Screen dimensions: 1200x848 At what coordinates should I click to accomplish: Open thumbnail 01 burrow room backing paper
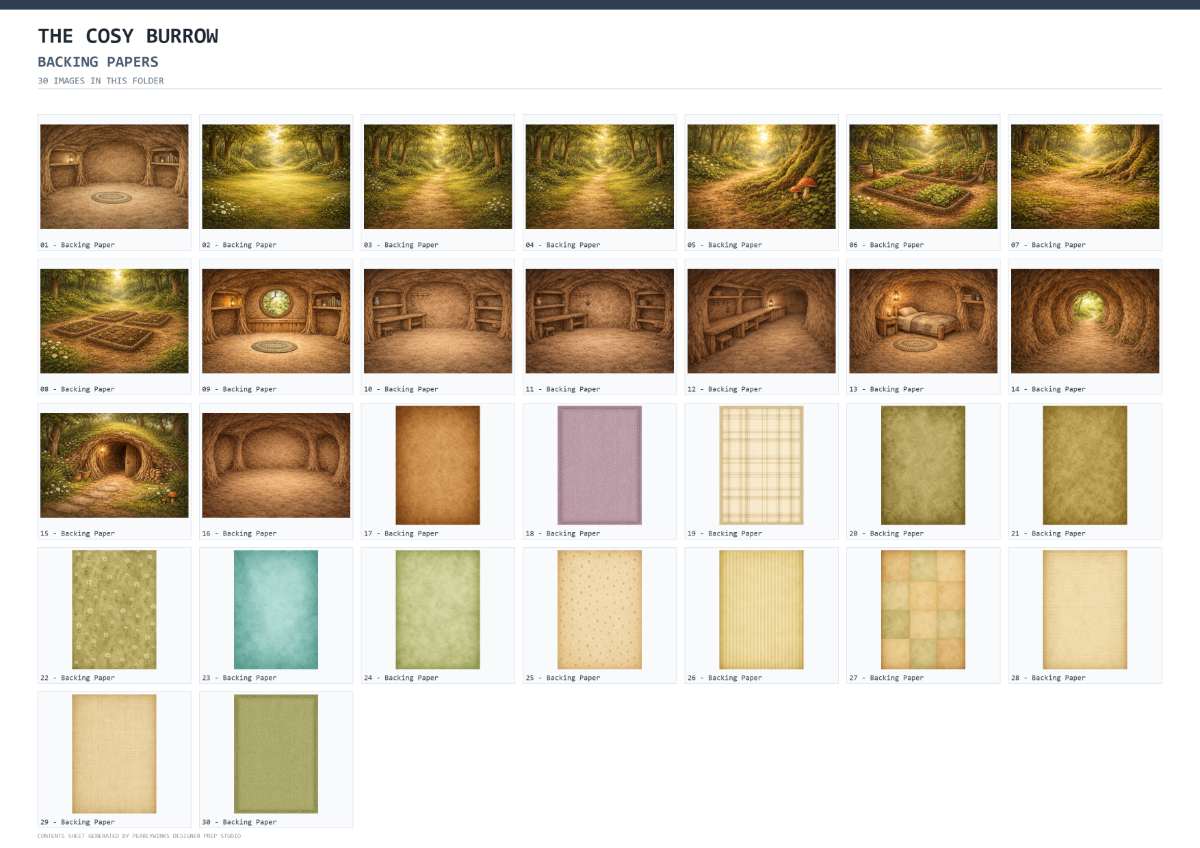pyautogui.click(x=114, y=176)
